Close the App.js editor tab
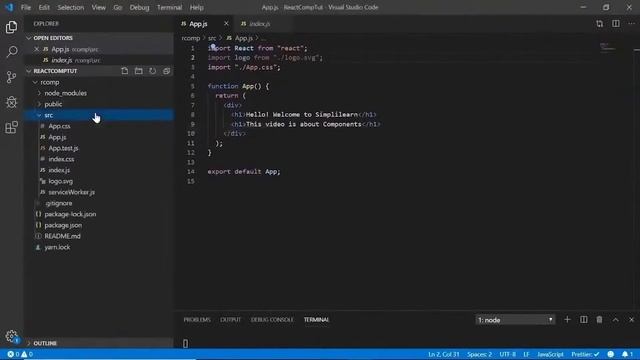640x360 pixels. point(226,24)
